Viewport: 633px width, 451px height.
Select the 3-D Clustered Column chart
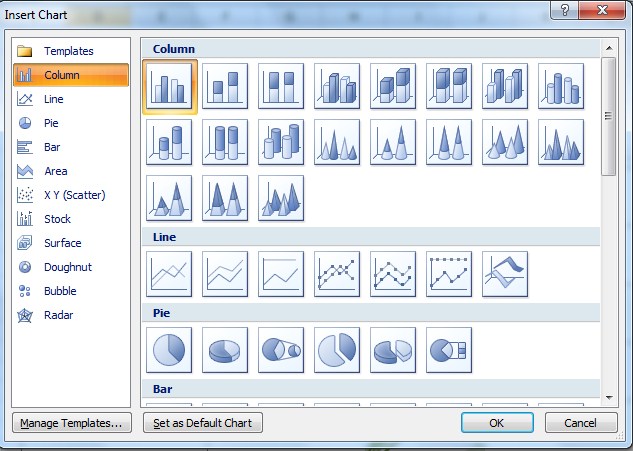pos(337,86)
